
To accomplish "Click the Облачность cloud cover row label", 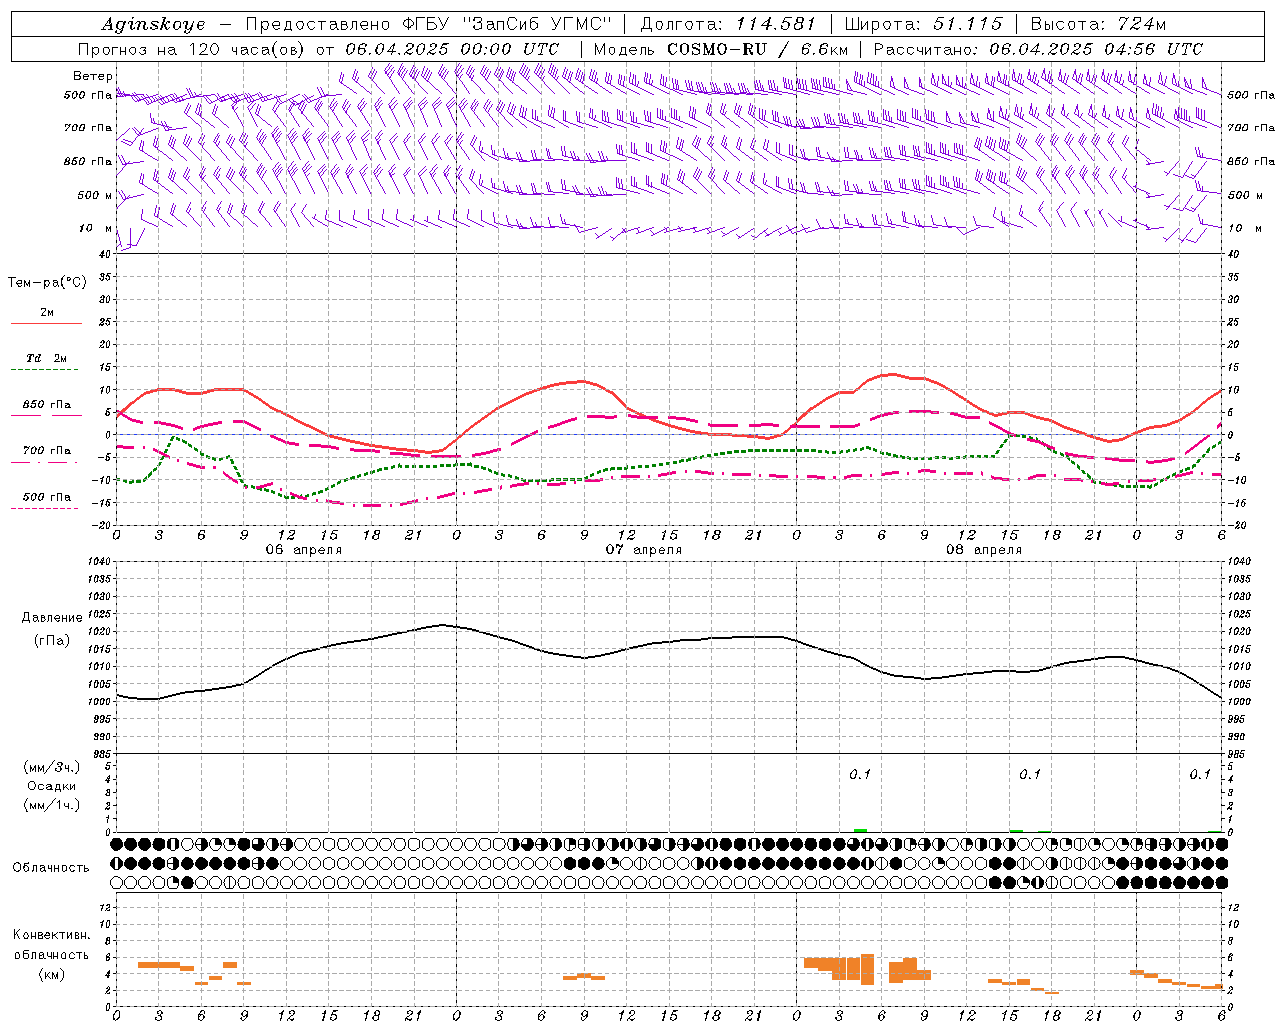I will click(x=51, y=868).
